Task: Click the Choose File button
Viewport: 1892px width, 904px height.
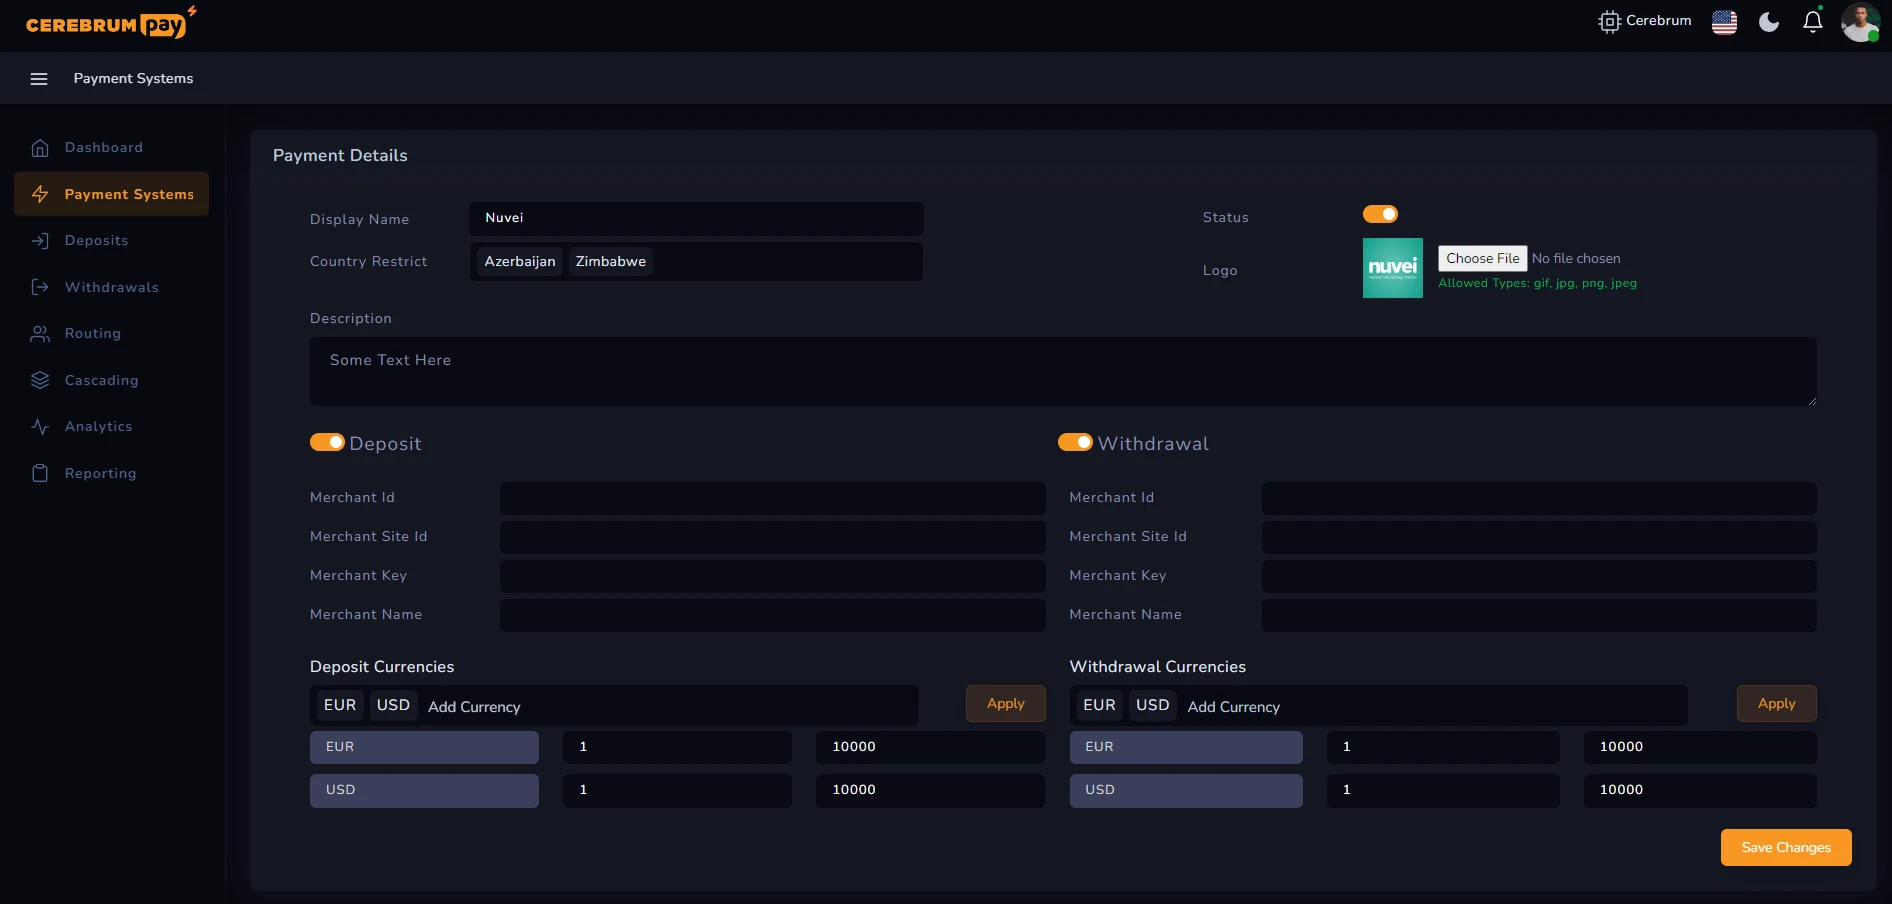Action: (1482, 258)
